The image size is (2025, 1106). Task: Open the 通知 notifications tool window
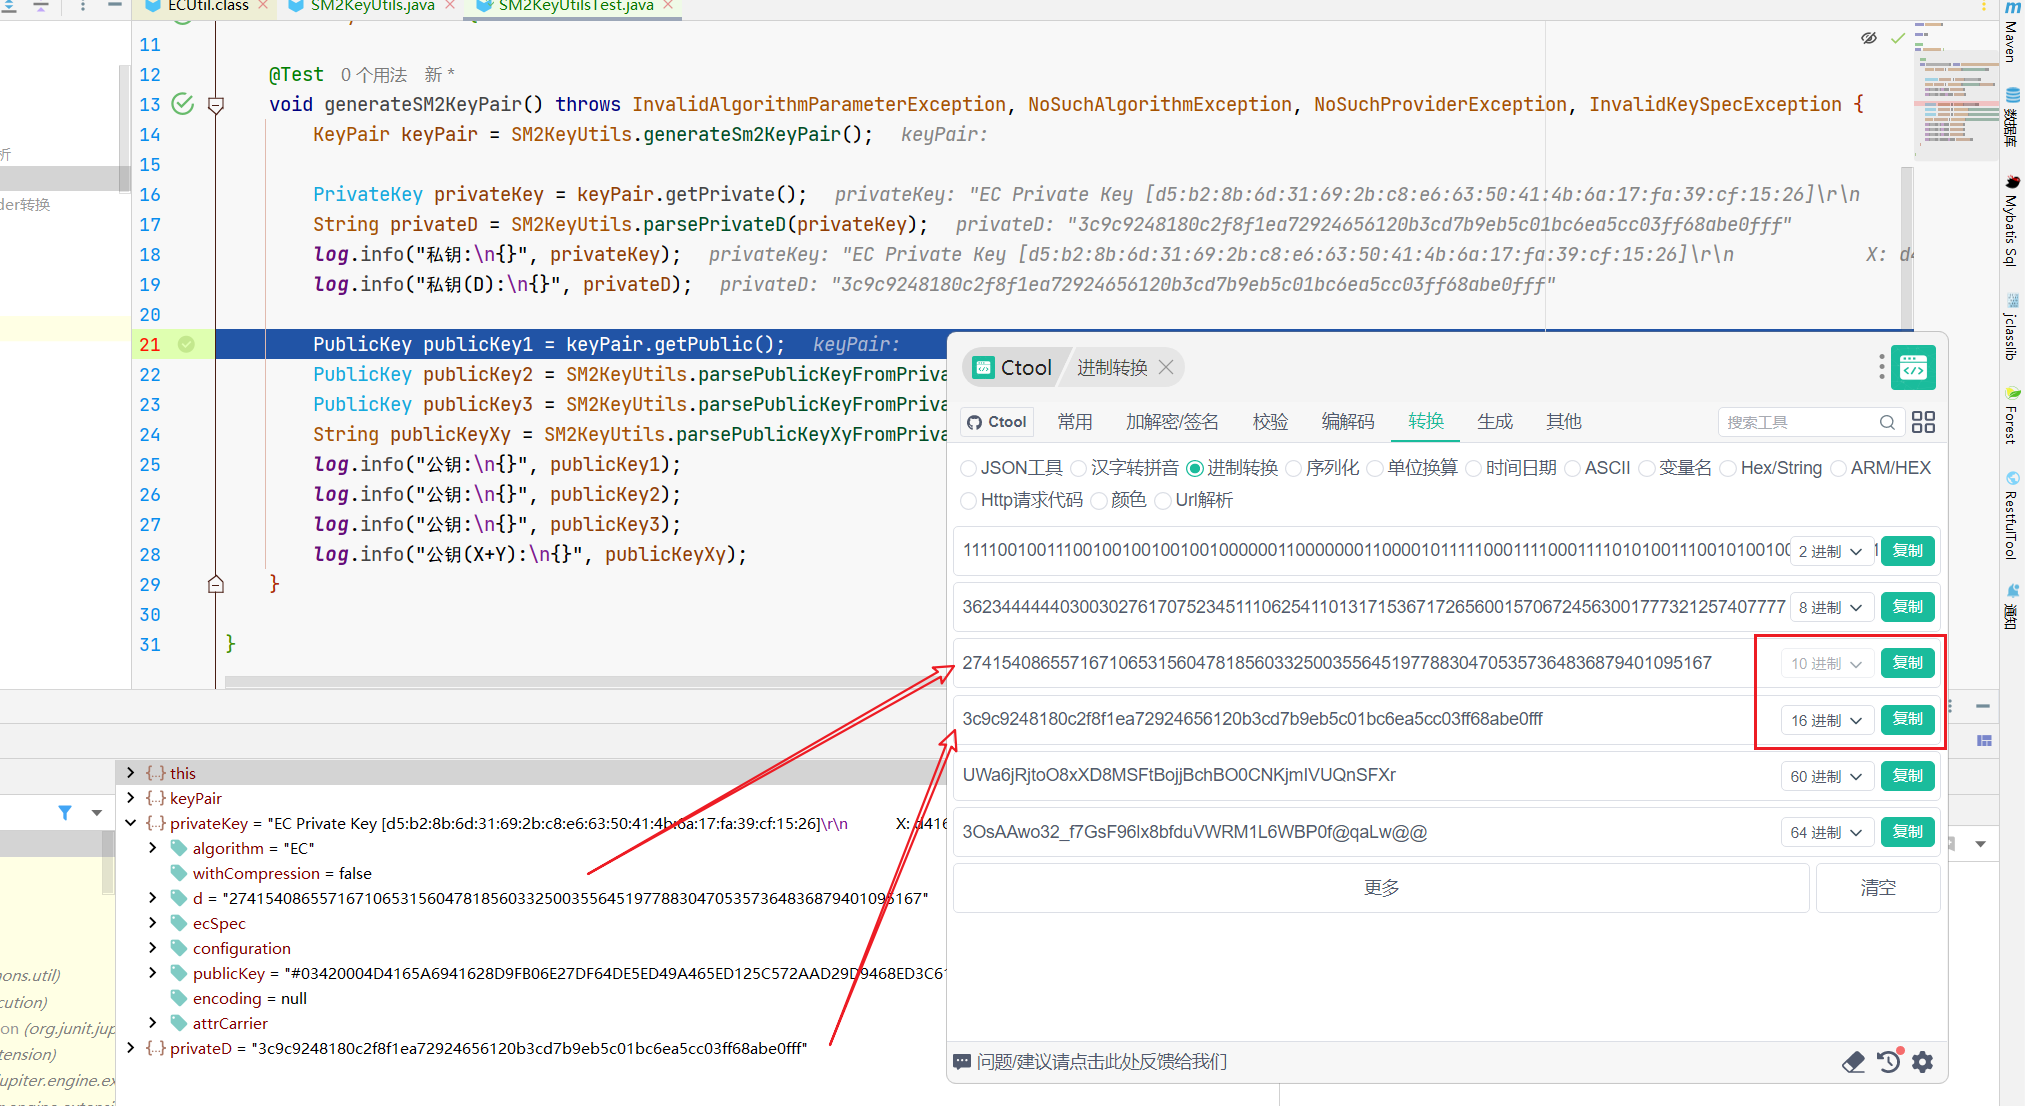pyautogui.click(x=2012, y=607)
